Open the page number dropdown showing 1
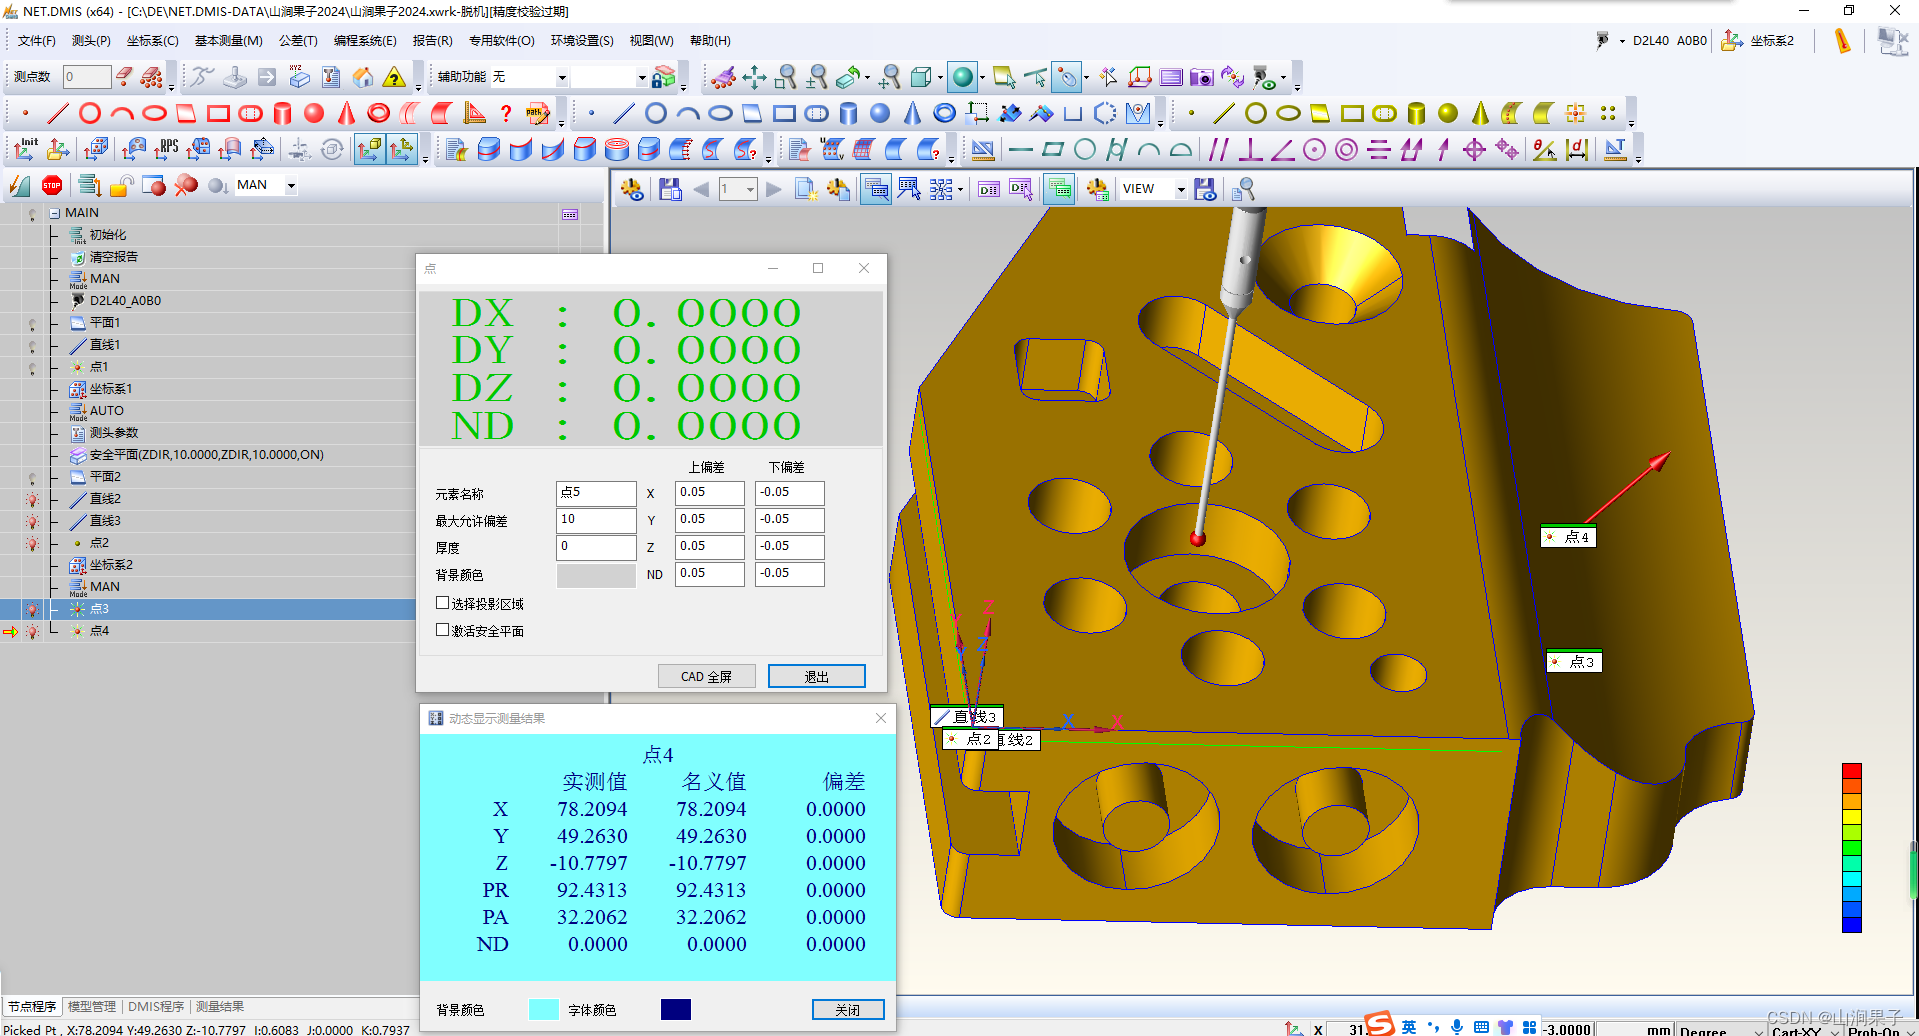Screen dimensions: 1919x1036 [x=750, y=189]
